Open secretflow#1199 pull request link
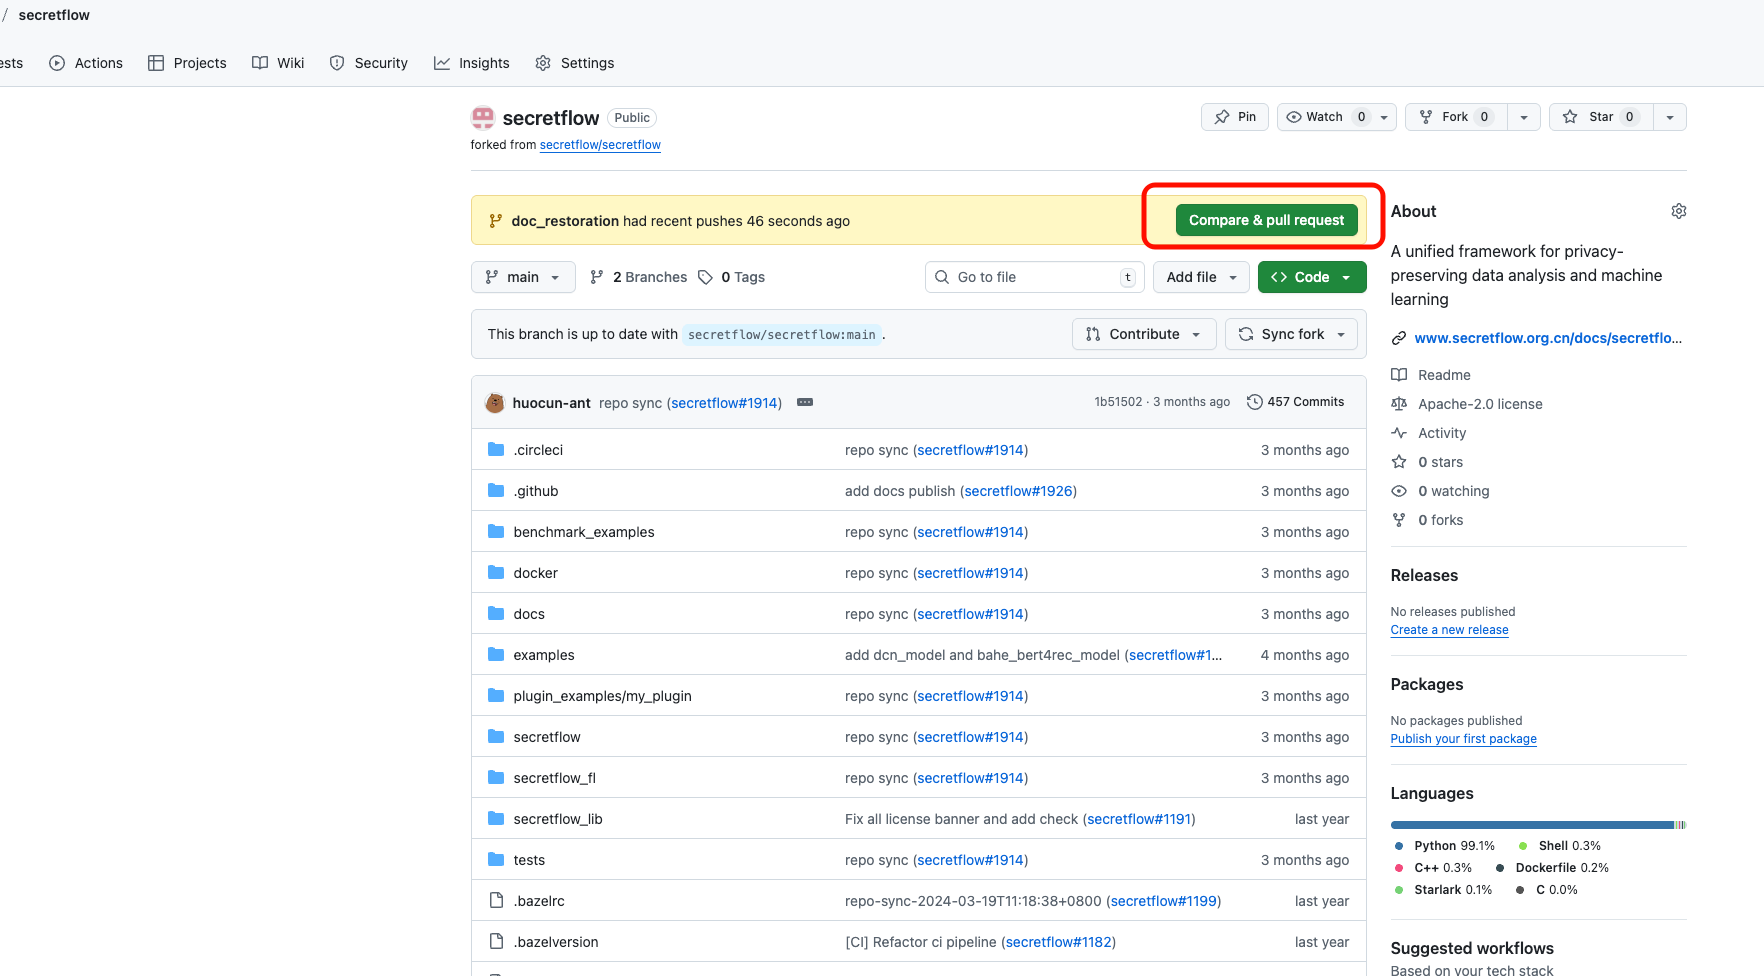The width and height of the screenshot is (1764, 976). tap(1164, 901)
